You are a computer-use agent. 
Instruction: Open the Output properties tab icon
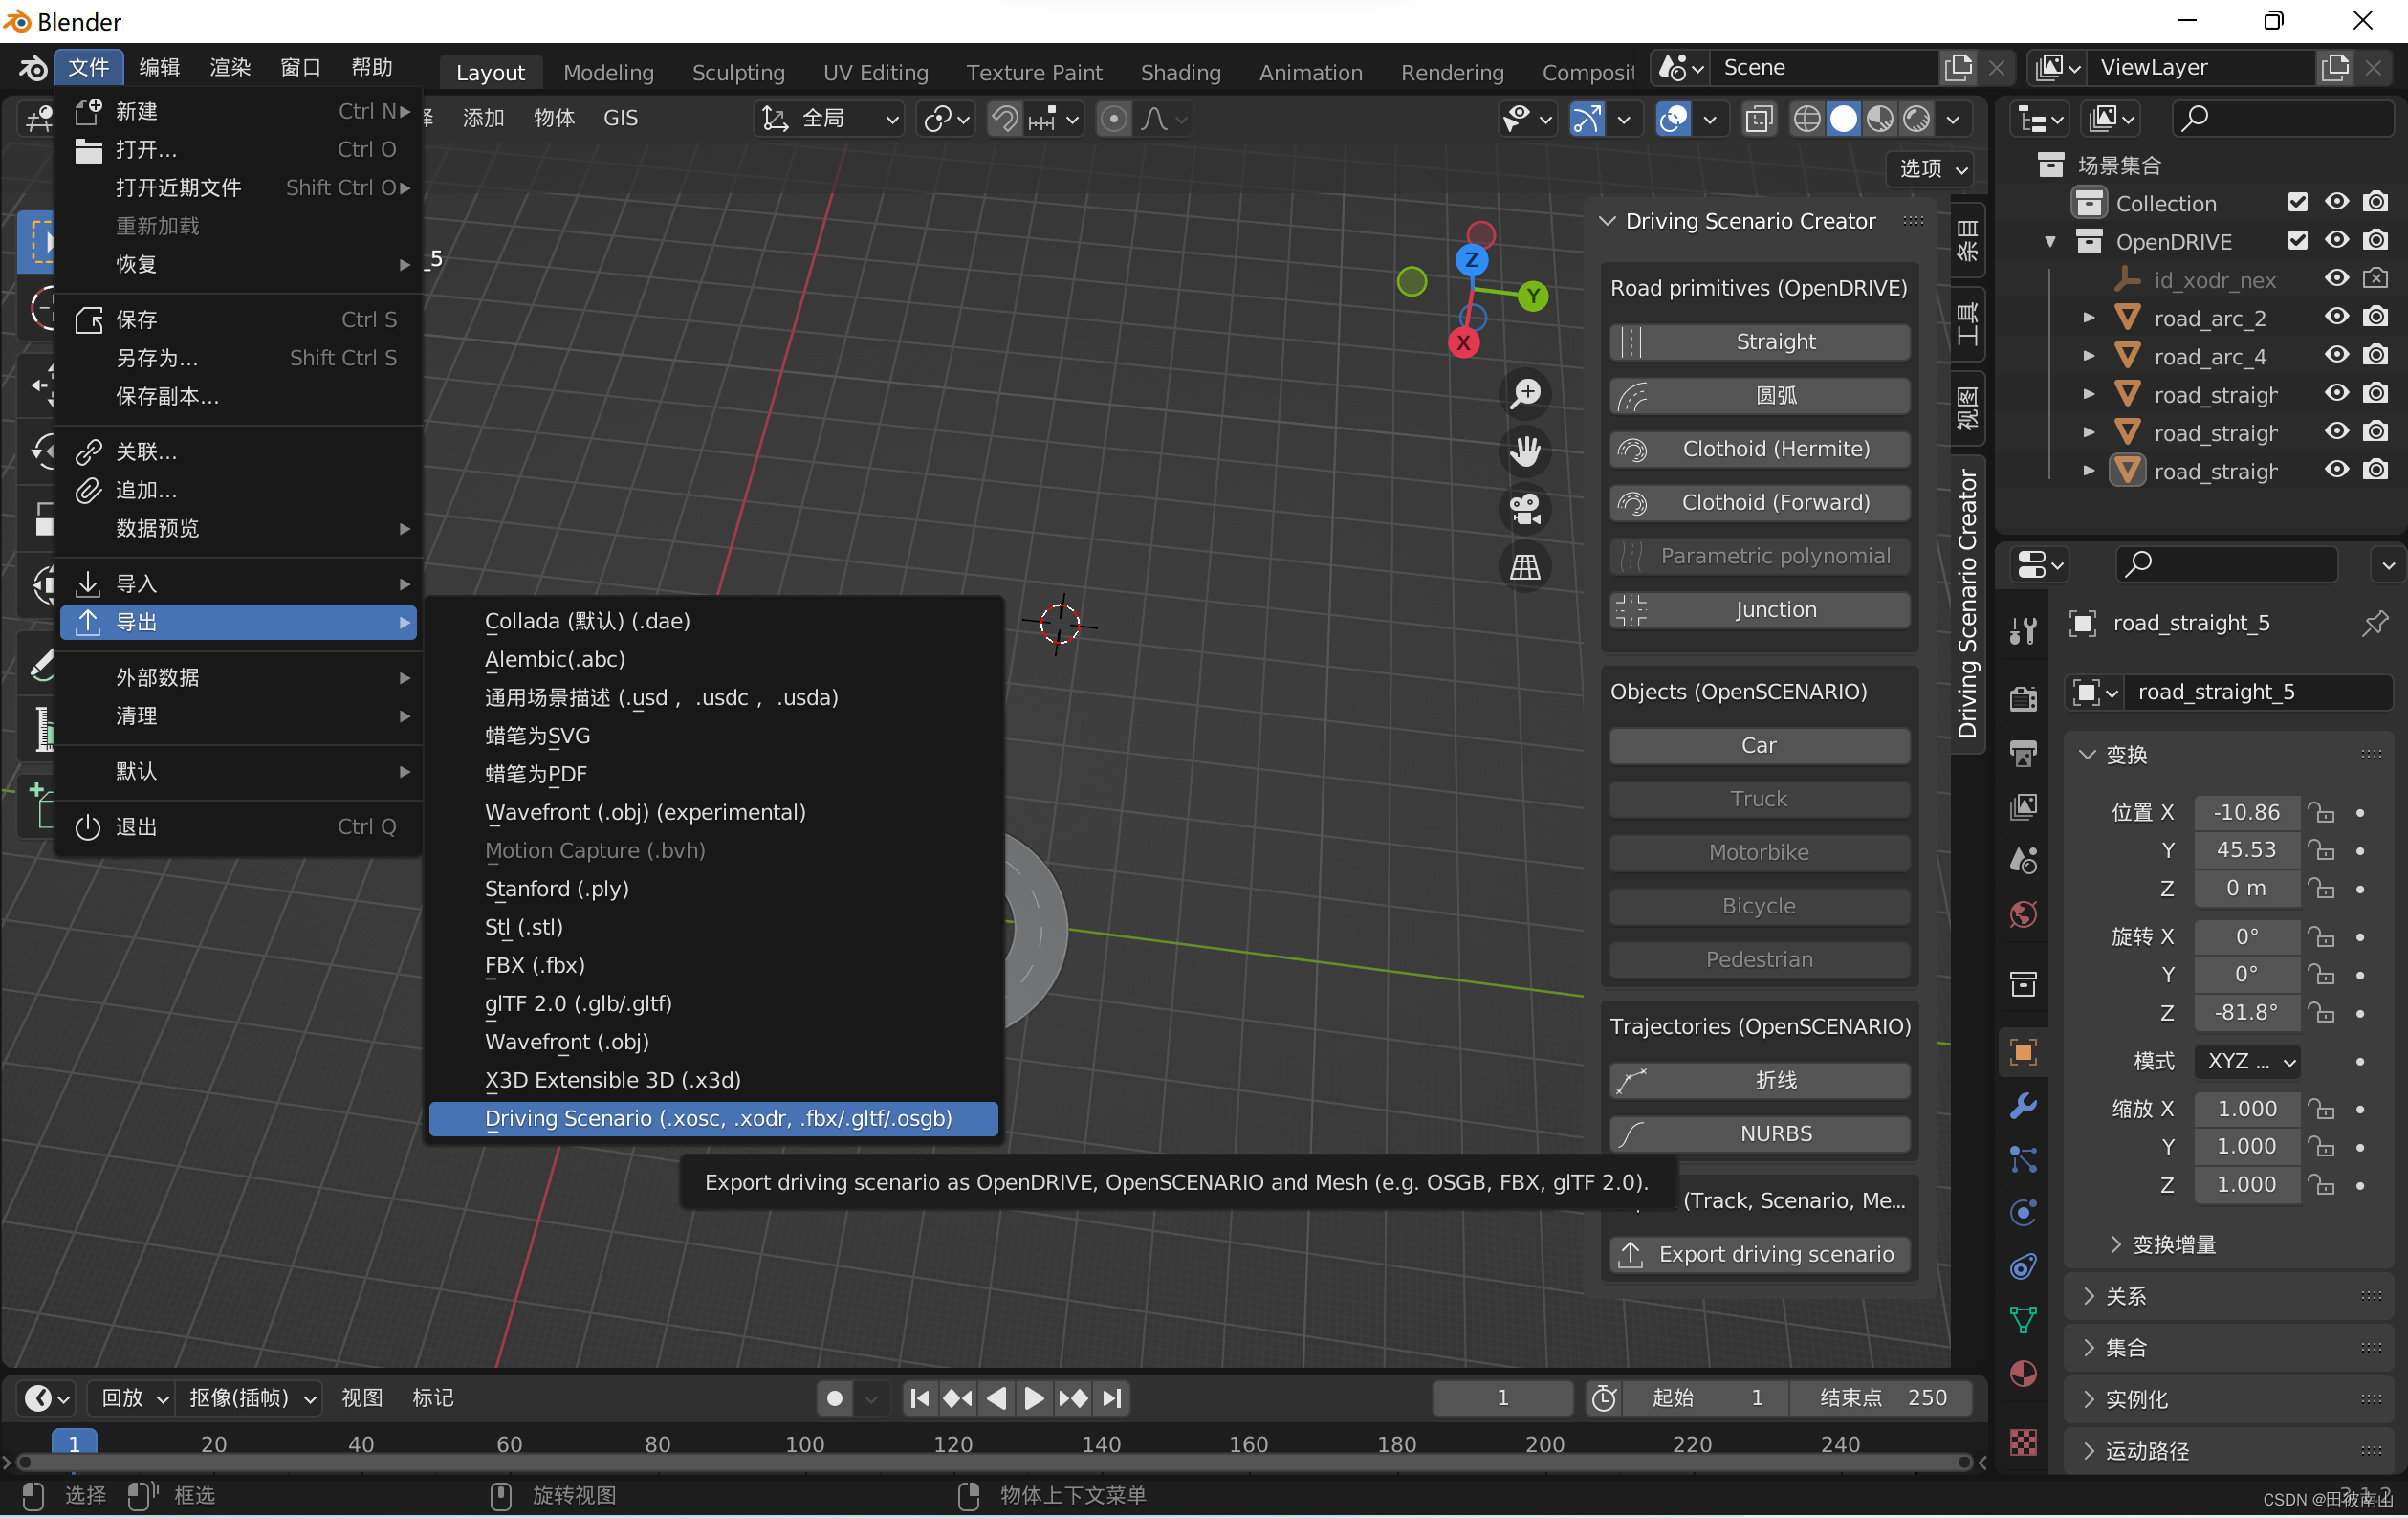click(2023, 753)
